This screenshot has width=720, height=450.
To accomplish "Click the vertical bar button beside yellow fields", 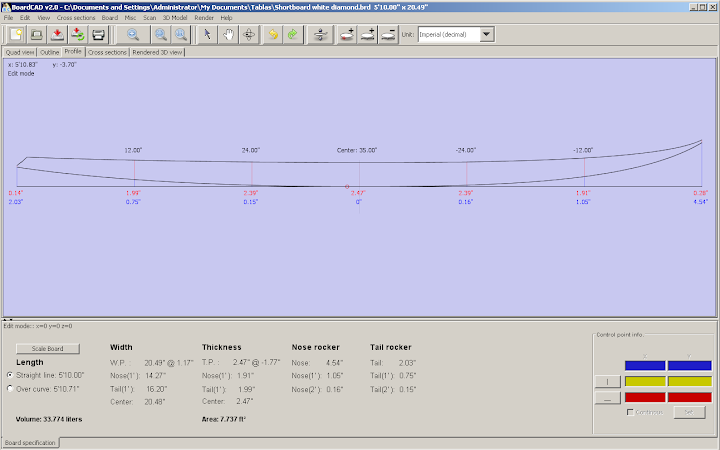I will click(x=608, y=382).
